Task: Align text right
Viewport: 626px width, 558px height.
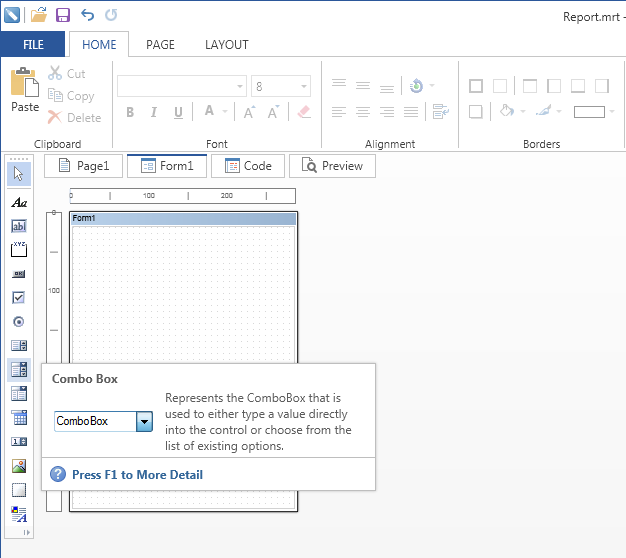Action: (x=386, y=112)
